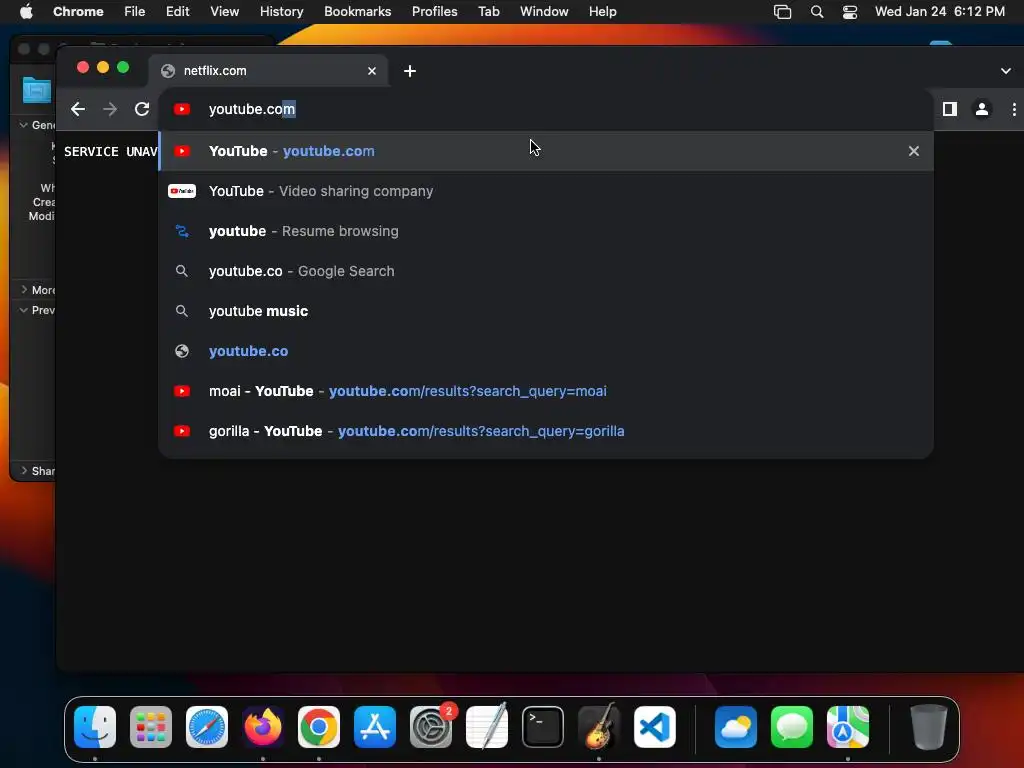1024x768 pixels.
Task: Open Control Center in the menu bar
Action: pos(850,12)
